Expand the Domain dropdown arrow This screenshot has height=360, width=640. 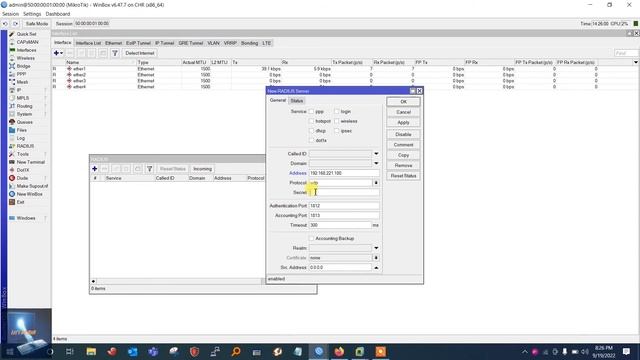click(x=376, y=163)
